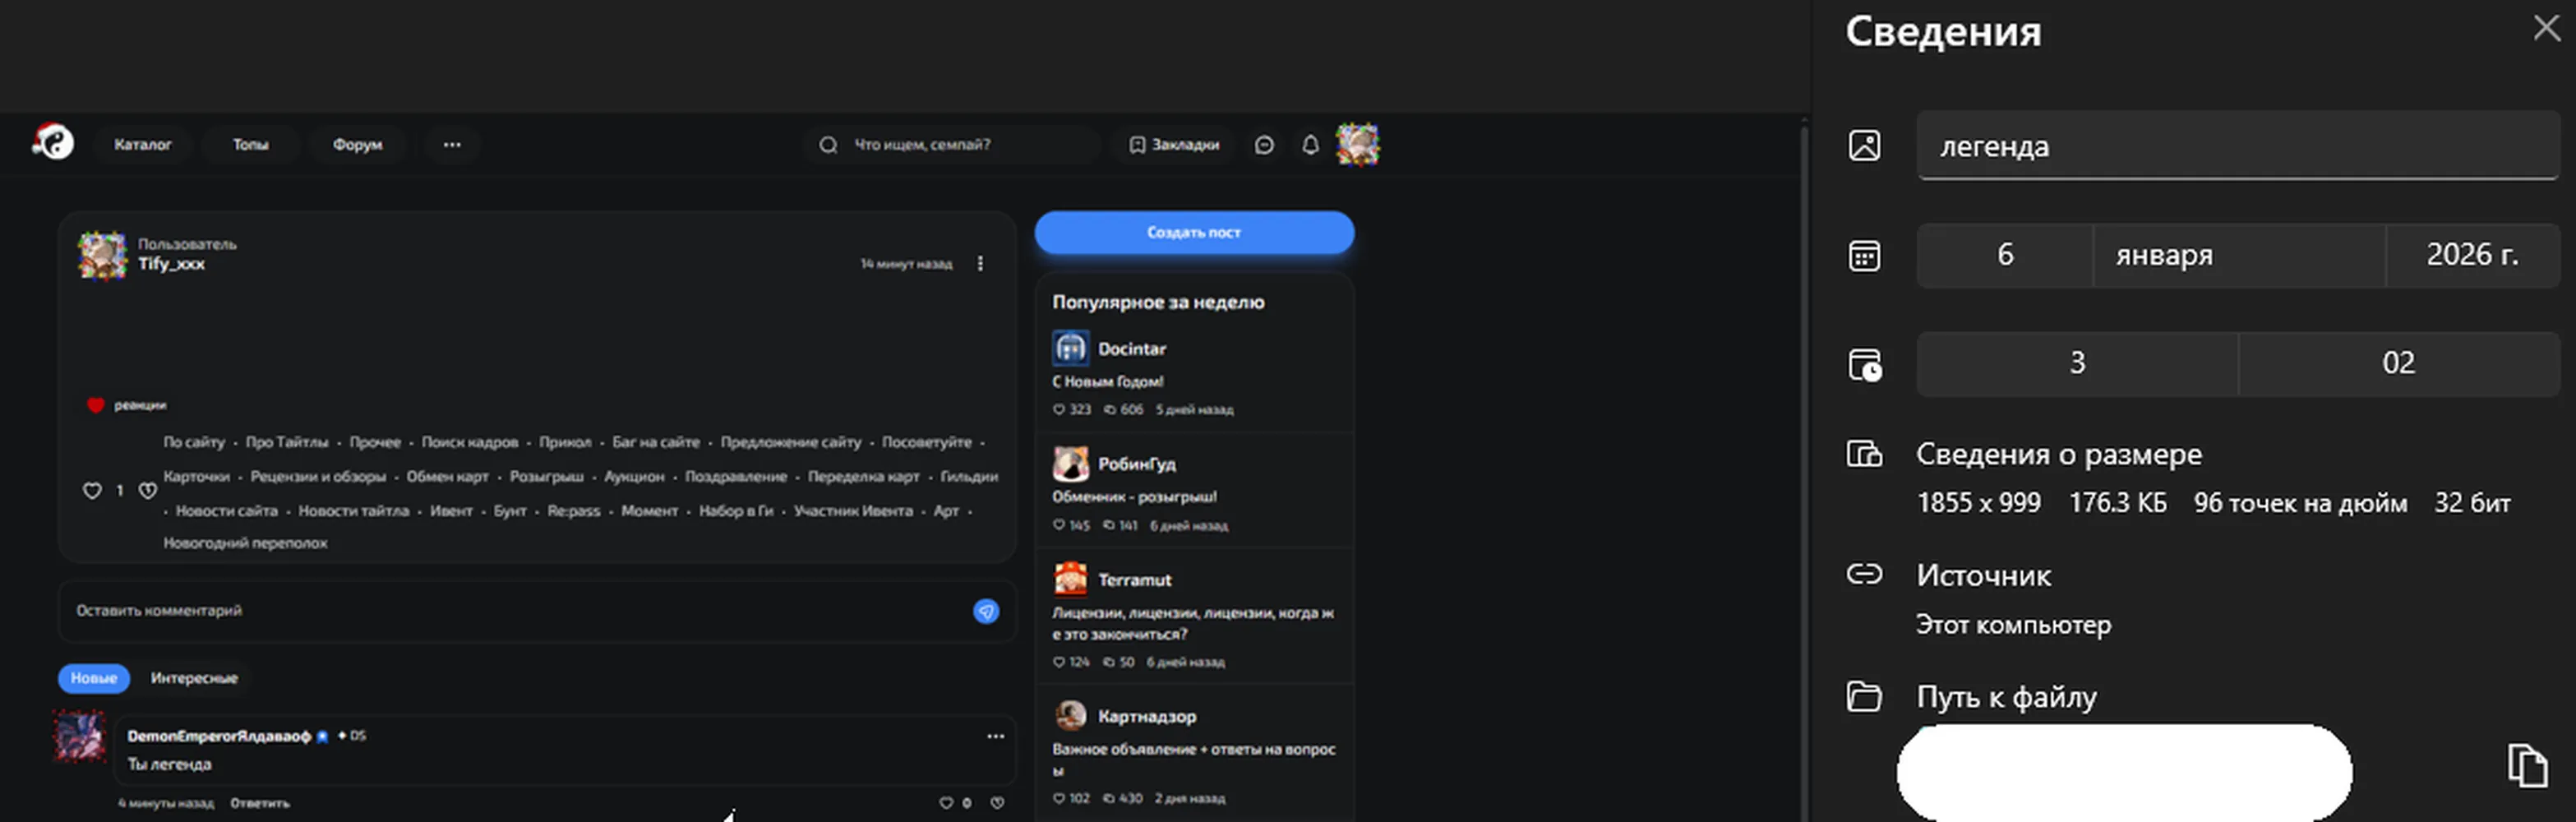Viewport: 2576px width, 822px height.
Task: Change the day value 6
Action: 2005,255
